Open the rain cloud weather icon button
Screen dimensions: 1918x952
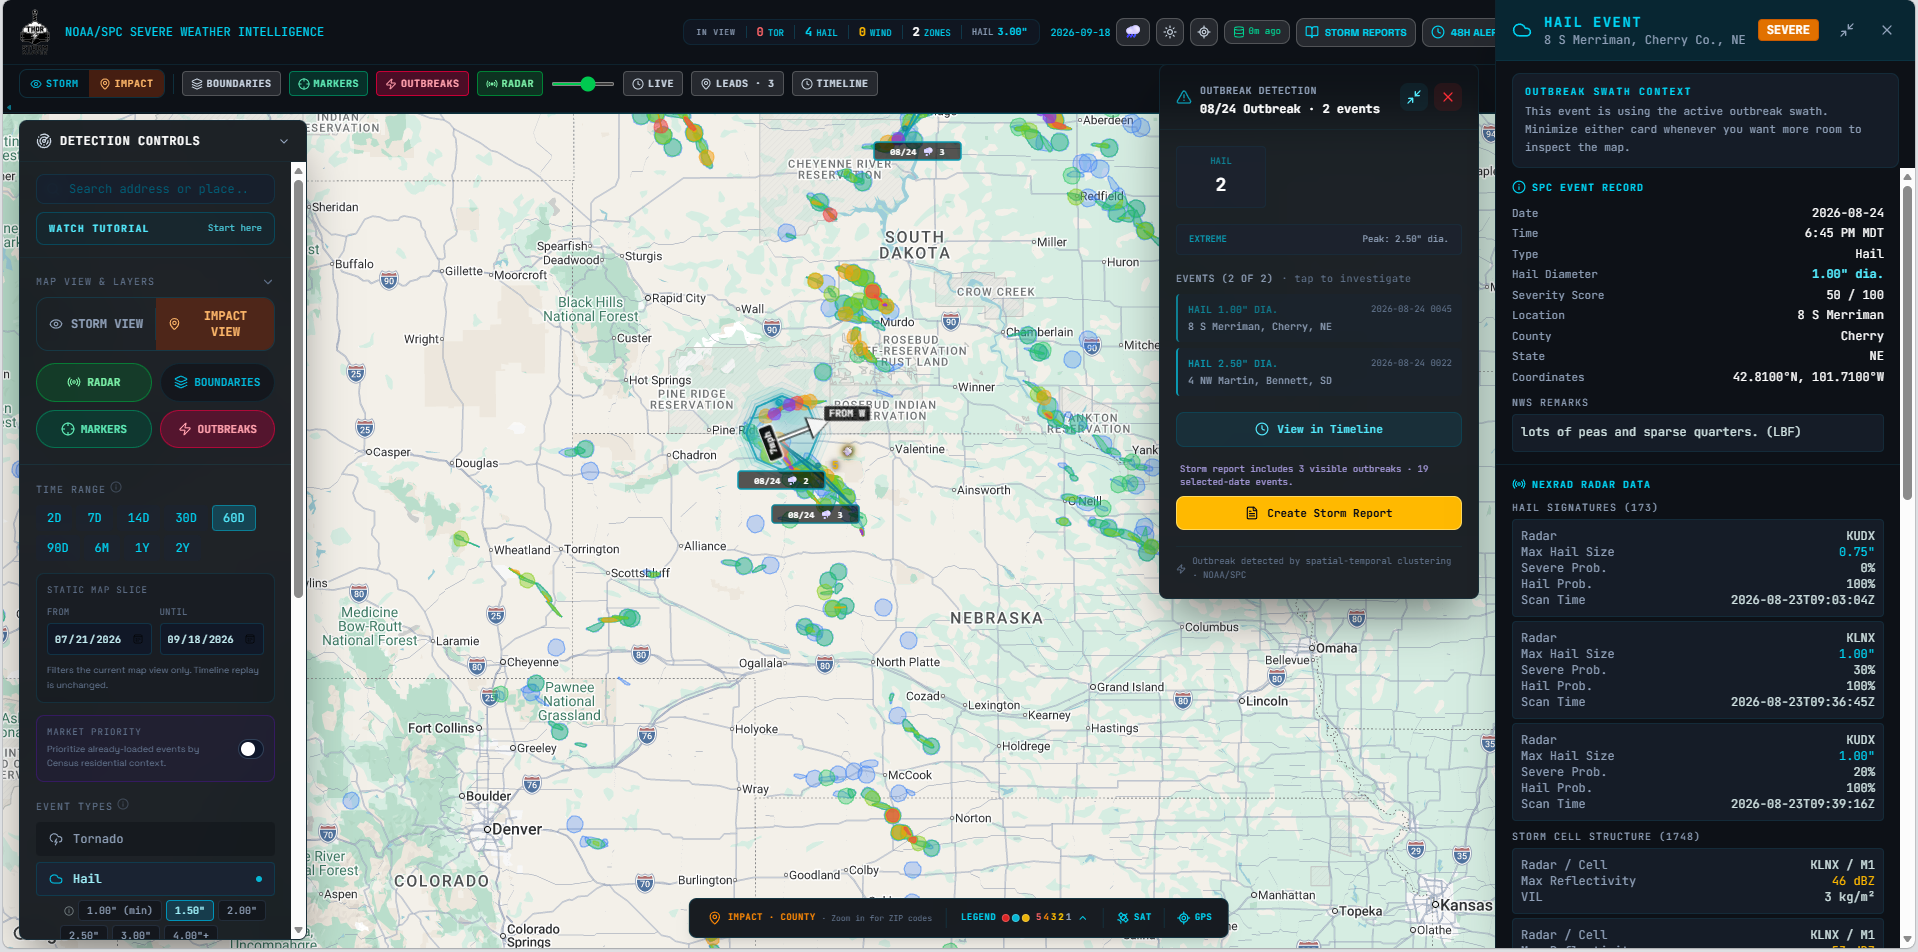tap(1133, 32)
